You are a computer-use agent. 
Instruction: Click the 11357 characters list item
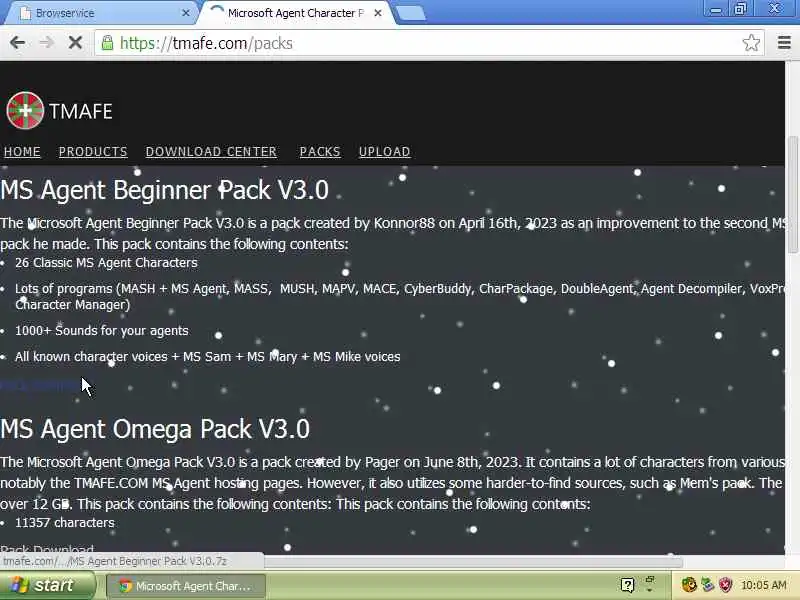point(65,523)
